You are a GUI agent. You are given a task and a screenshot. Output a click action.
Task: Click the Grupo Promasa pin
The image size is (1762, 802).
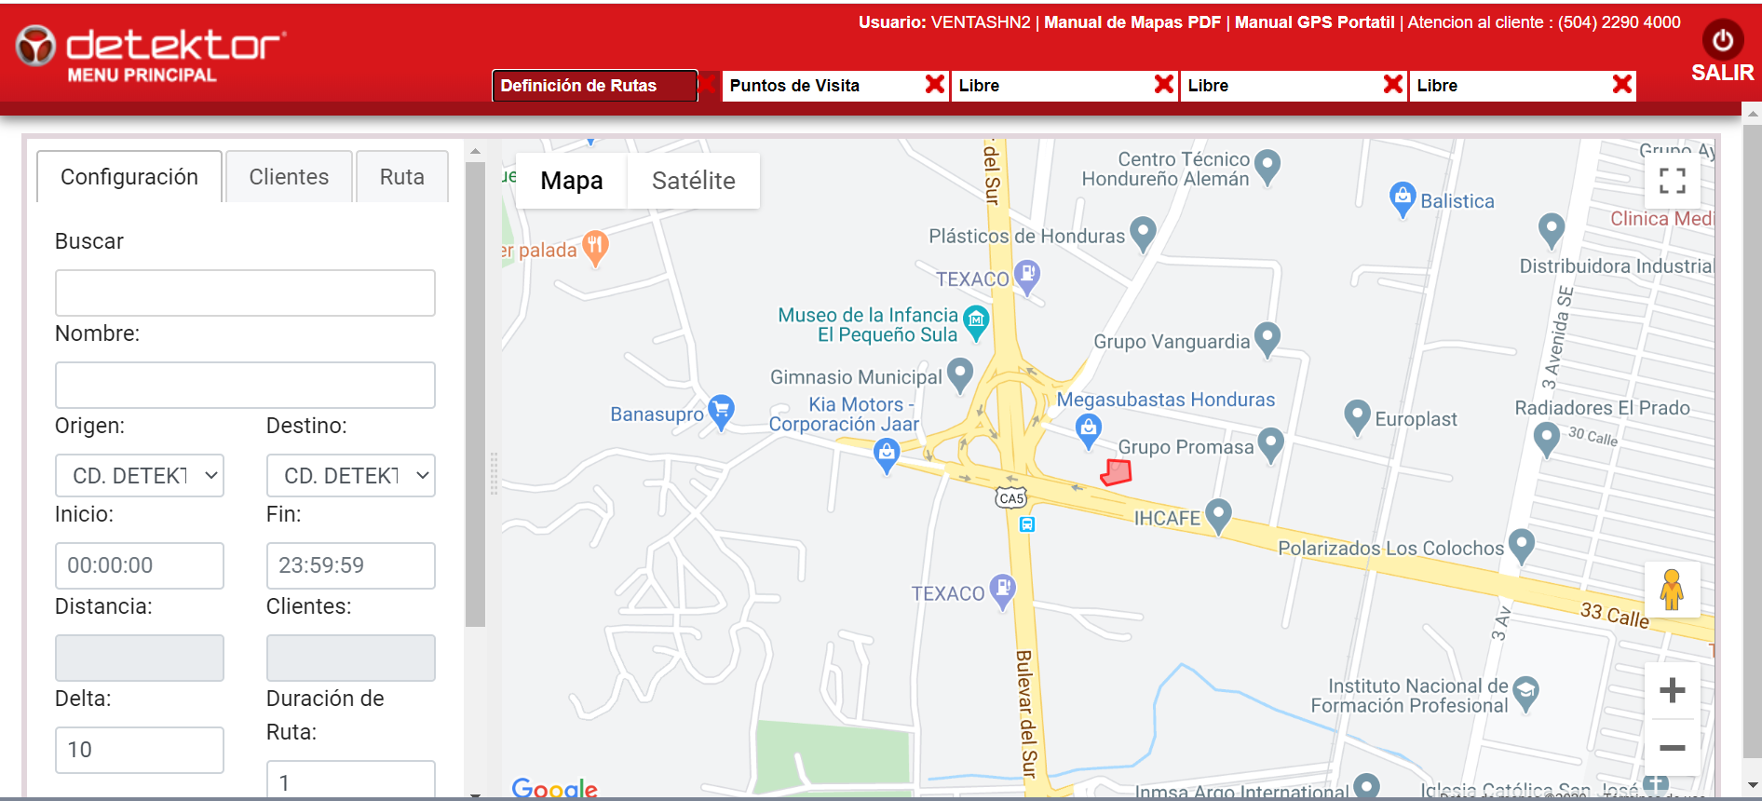click(x=1270, y=445)
